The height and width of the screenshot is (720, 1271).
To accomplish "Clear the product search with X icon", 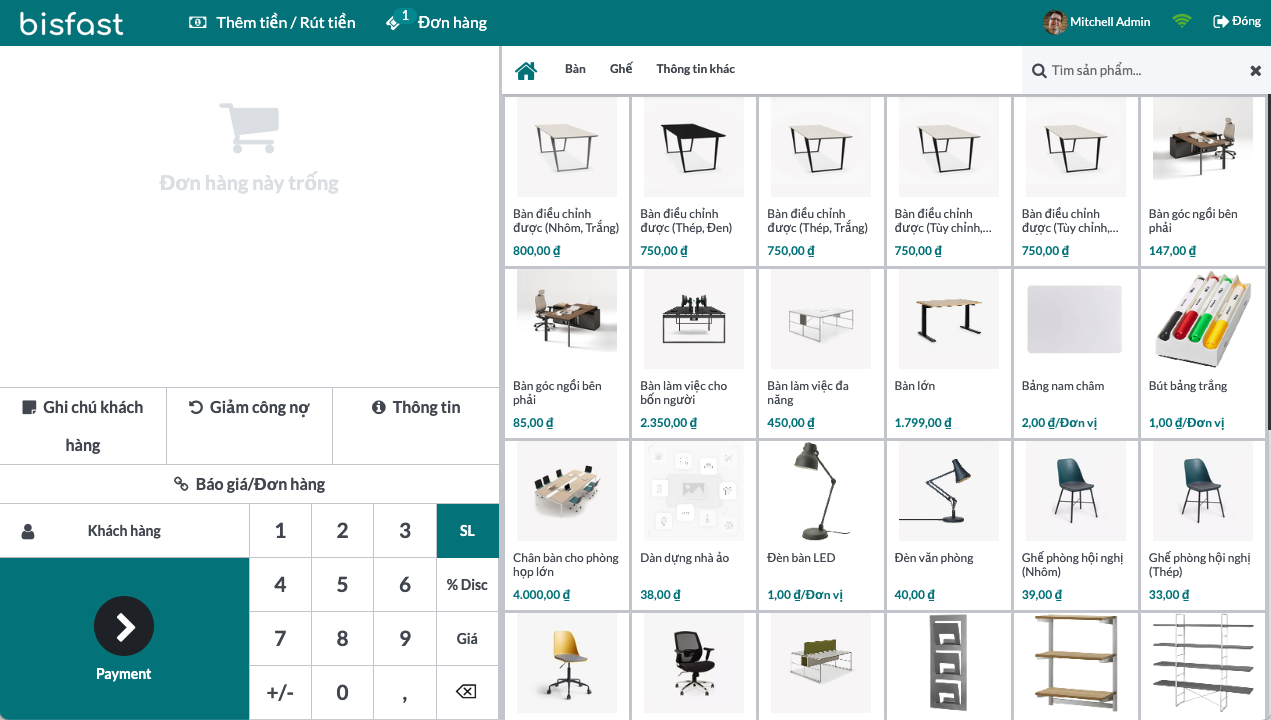I will point(1255,71).
